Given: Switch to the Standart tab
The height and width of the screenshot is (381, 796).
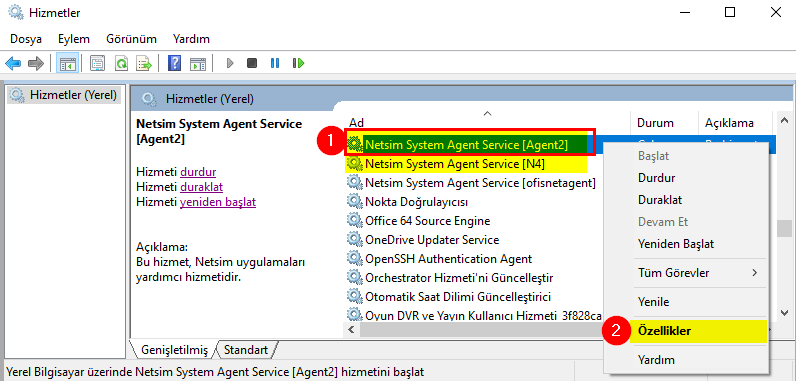Looking at the screenshot, I should tap(246, 350).
